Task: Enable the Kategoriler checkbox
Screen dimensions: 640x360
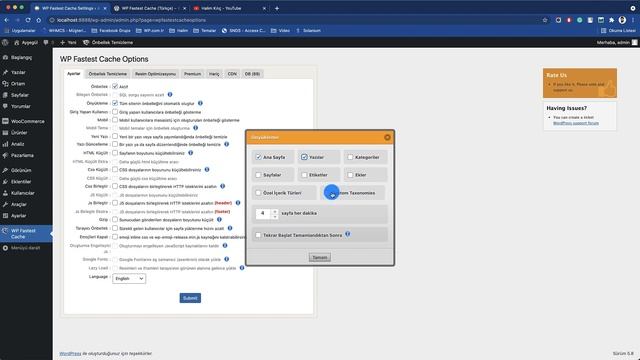Action: (350, 157)
